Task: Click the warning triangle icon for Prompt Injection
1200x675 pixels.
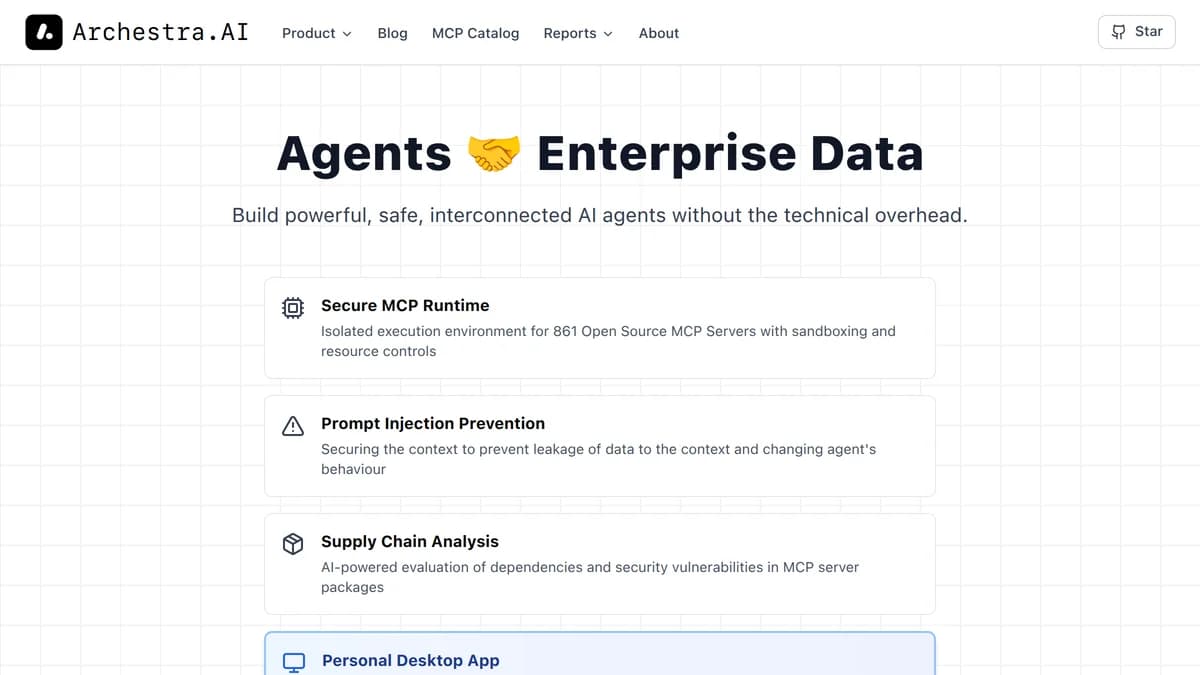Action: 293,426
